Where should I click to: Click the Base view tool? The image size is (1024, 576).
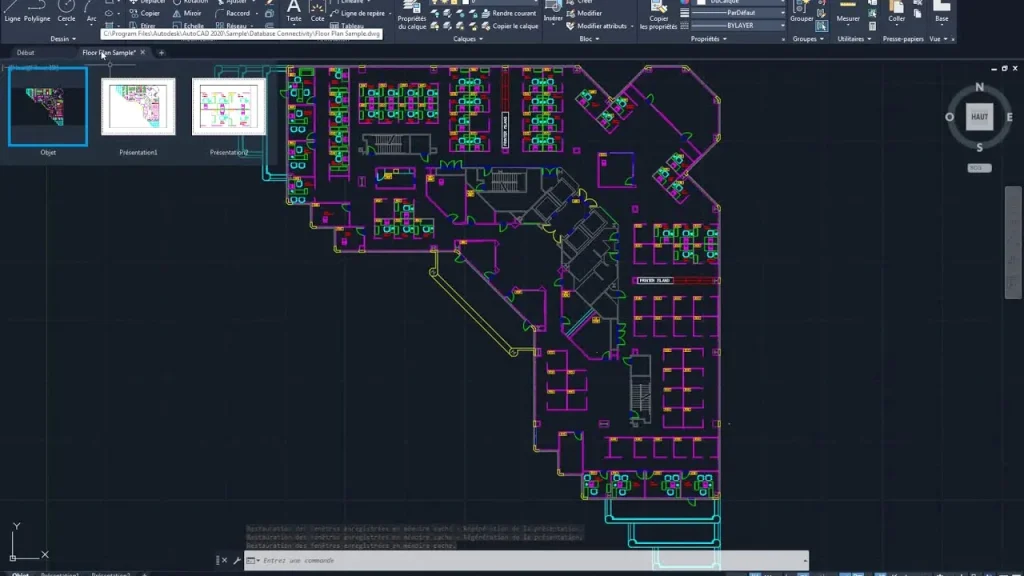[x=942, y=12]
